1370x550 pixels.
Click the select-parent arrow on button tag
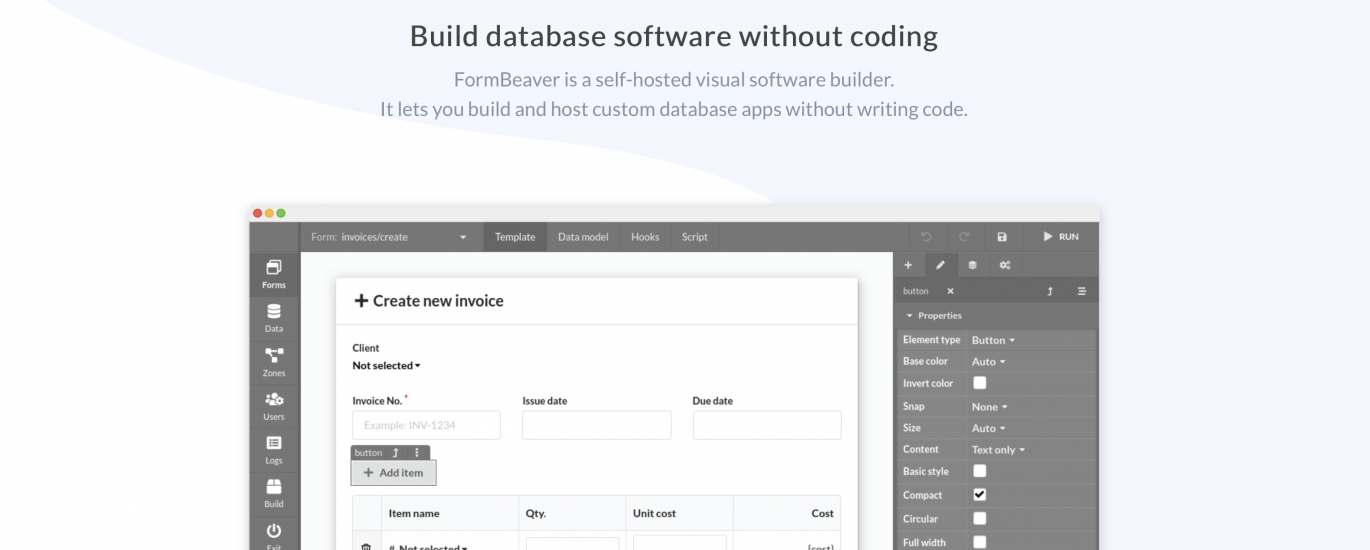(x=396, y=452)
